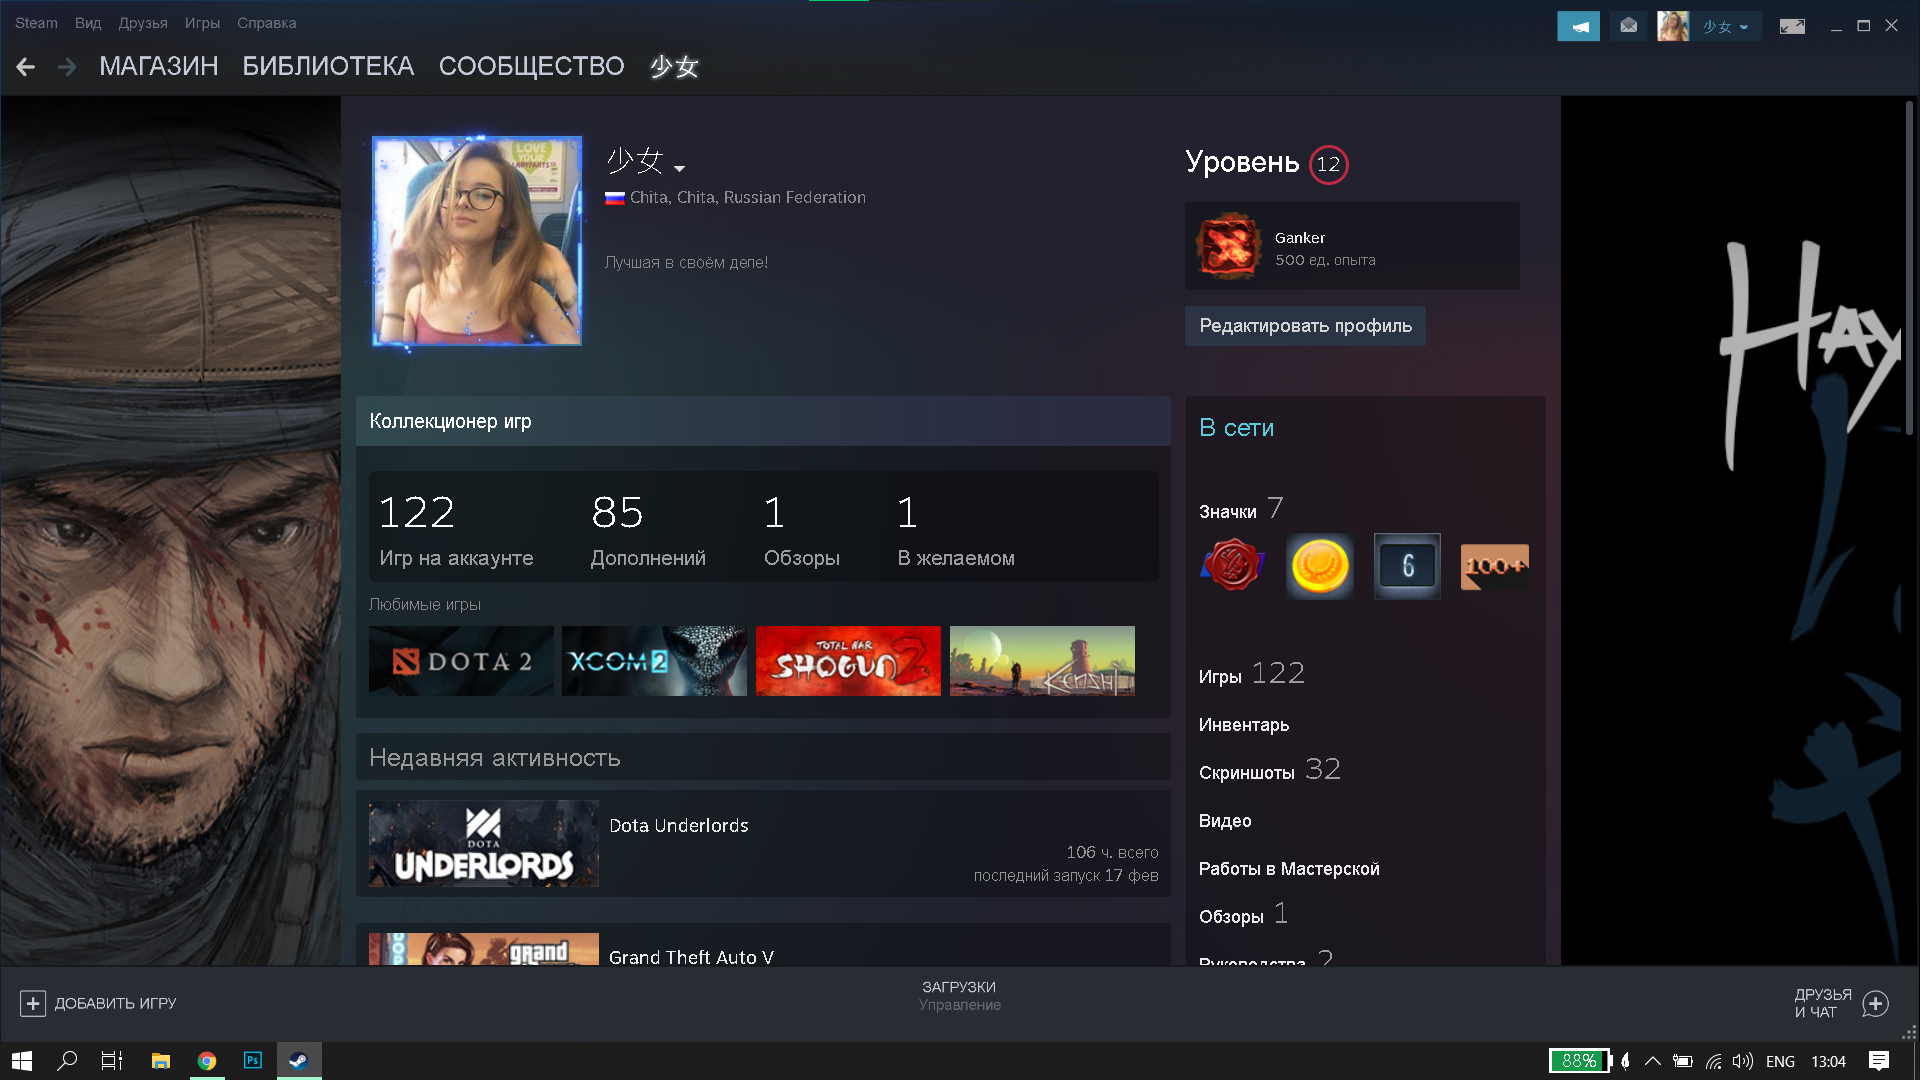Click 85 Дополнений stat
1920x1080 pixels.
pyautogui.click(x=648, y=531)
